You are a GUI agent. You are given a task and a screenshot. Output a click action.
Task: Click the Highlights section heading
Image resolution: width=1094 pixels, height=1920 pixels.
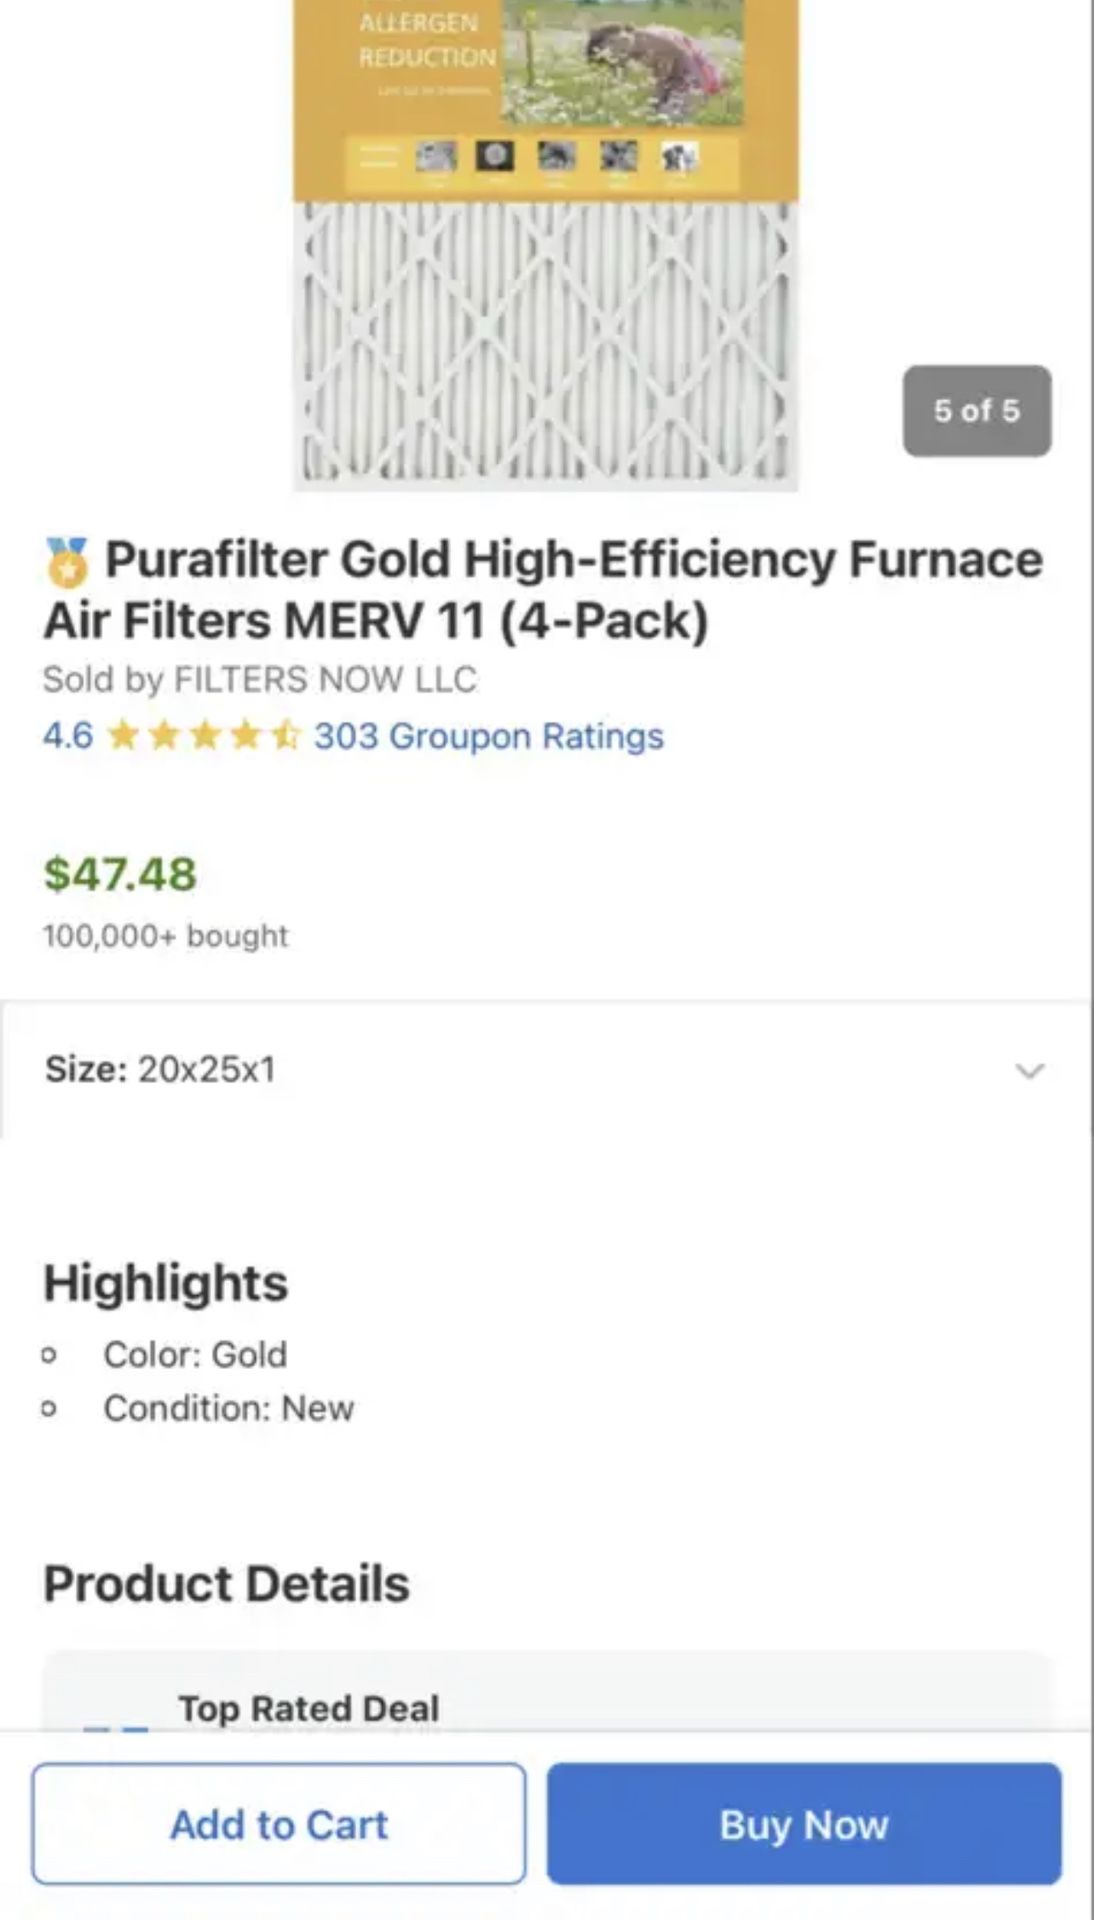tap(166, 1283)
